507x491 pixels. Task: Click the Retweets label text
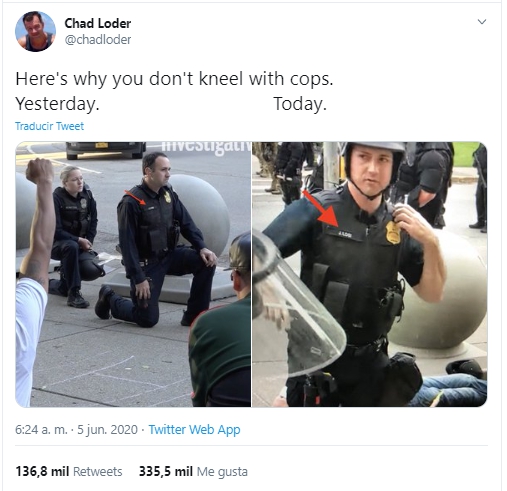coord(98,472)
